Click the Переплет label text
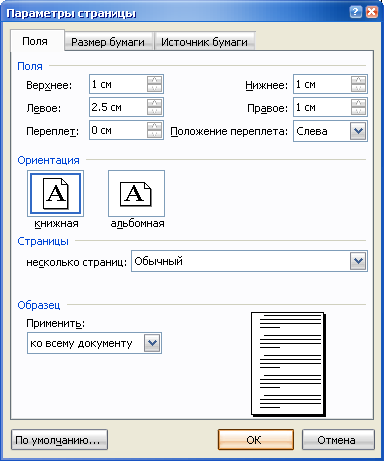The width and height of the screenshot is (384, 461). (52, 131)
